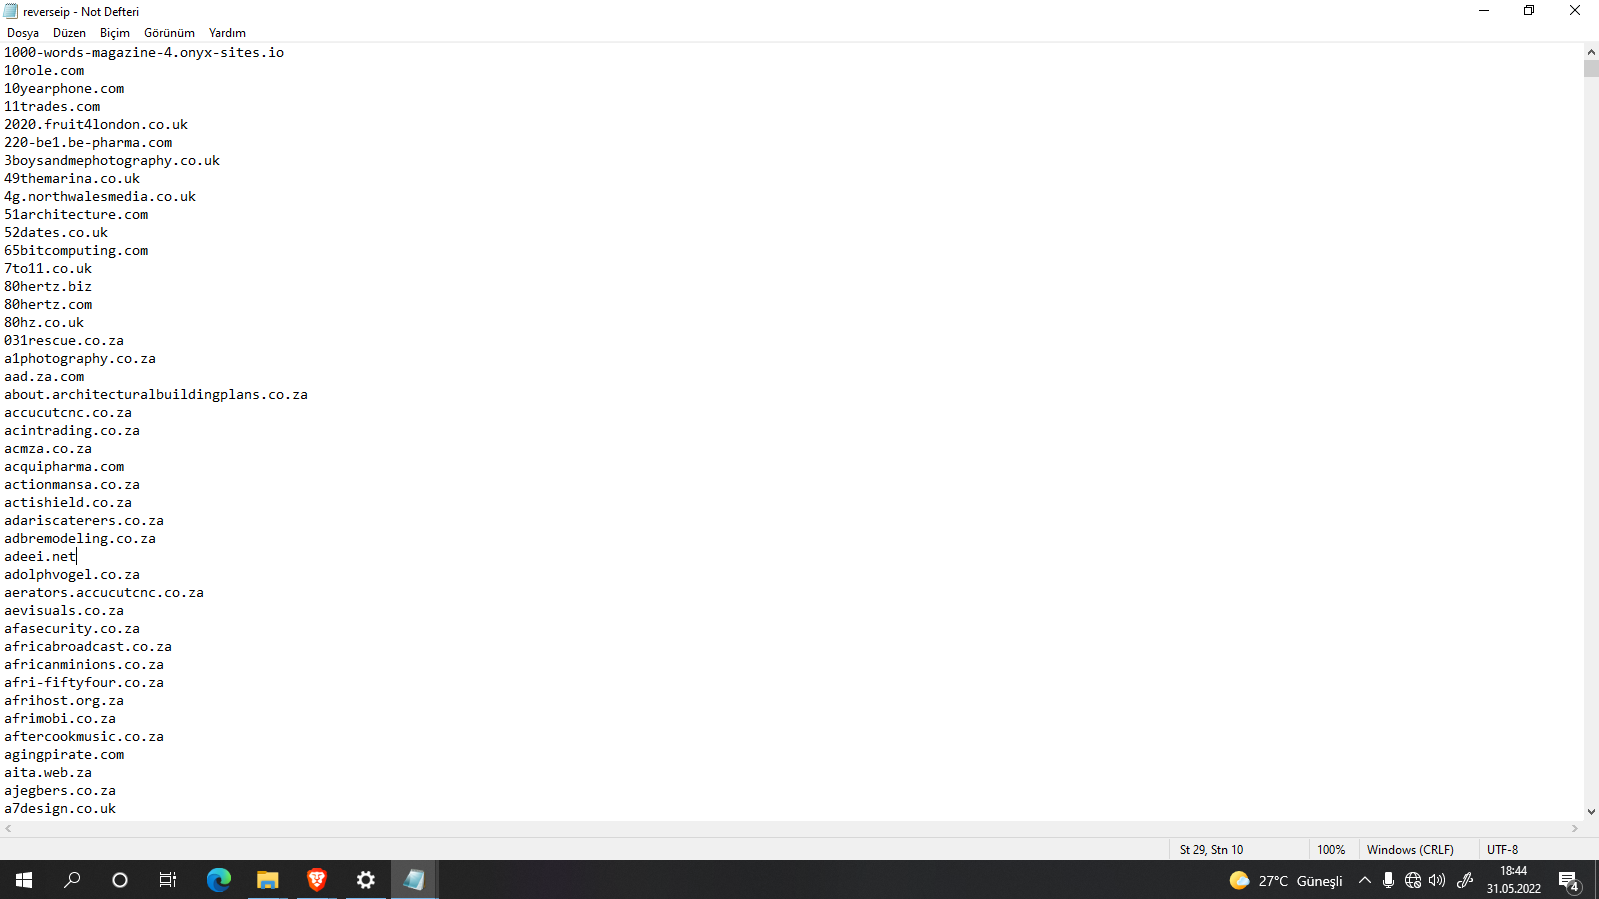Open the Dosya menu
Screen dimensions: 1599x899
(23, 33)
